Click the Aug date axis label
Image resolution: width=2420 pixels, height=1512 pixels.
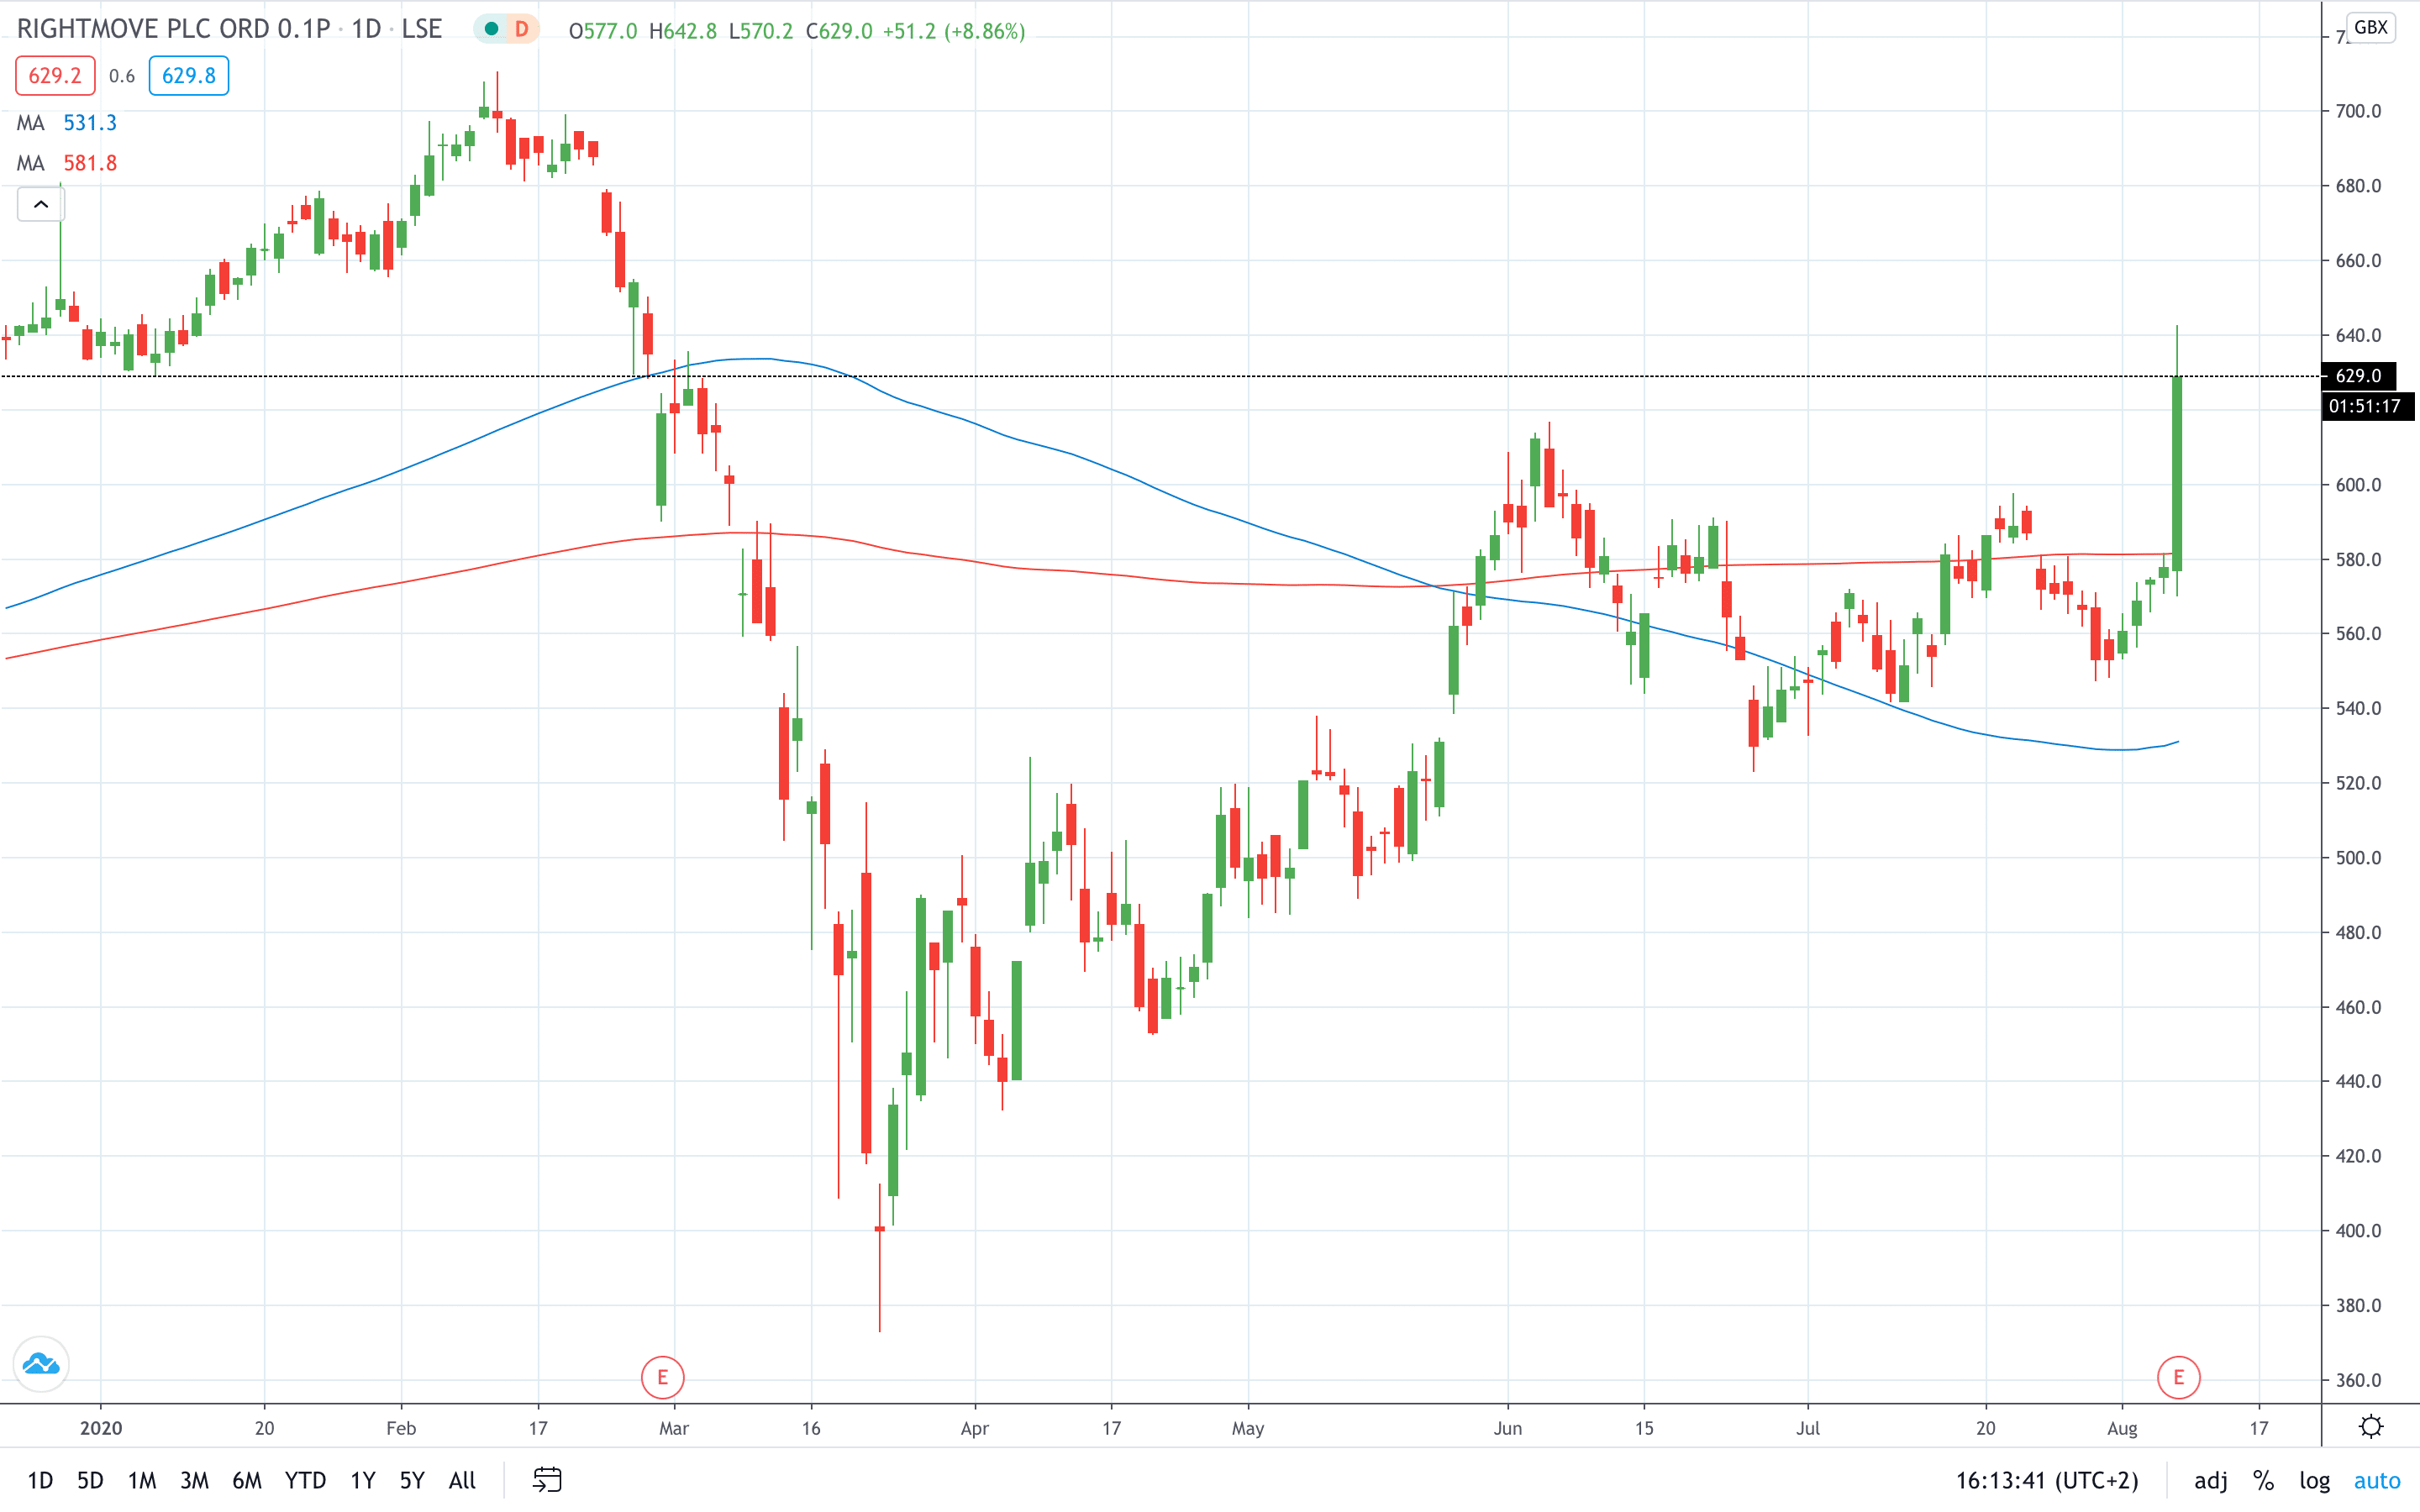coord(2122,1428)
